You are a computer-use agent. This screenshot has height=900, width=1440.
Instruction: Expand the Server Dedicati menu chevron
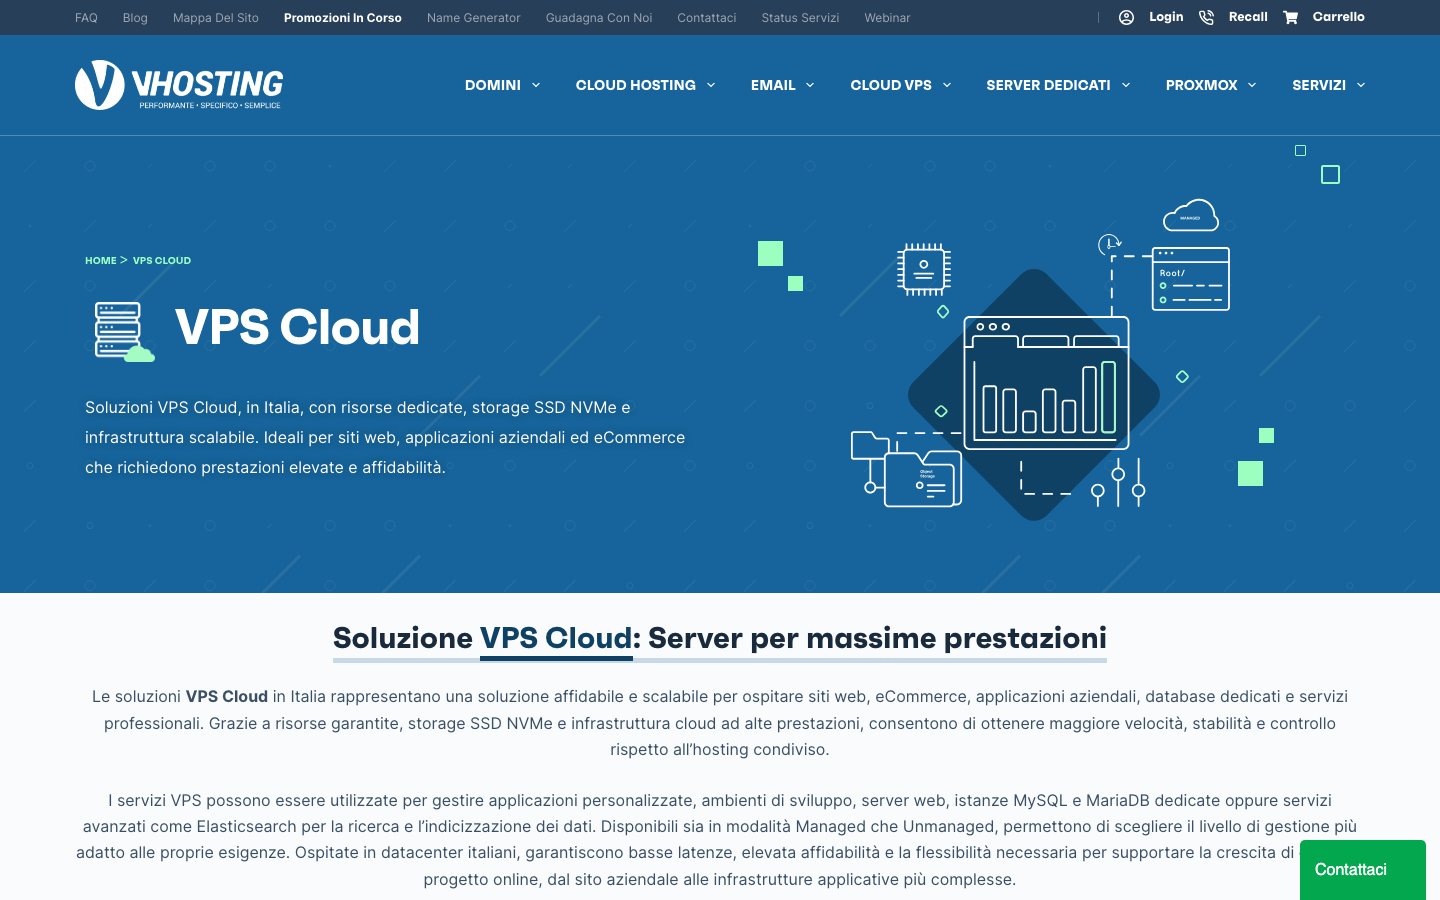pyautogui.click(x=1126, y=85)
